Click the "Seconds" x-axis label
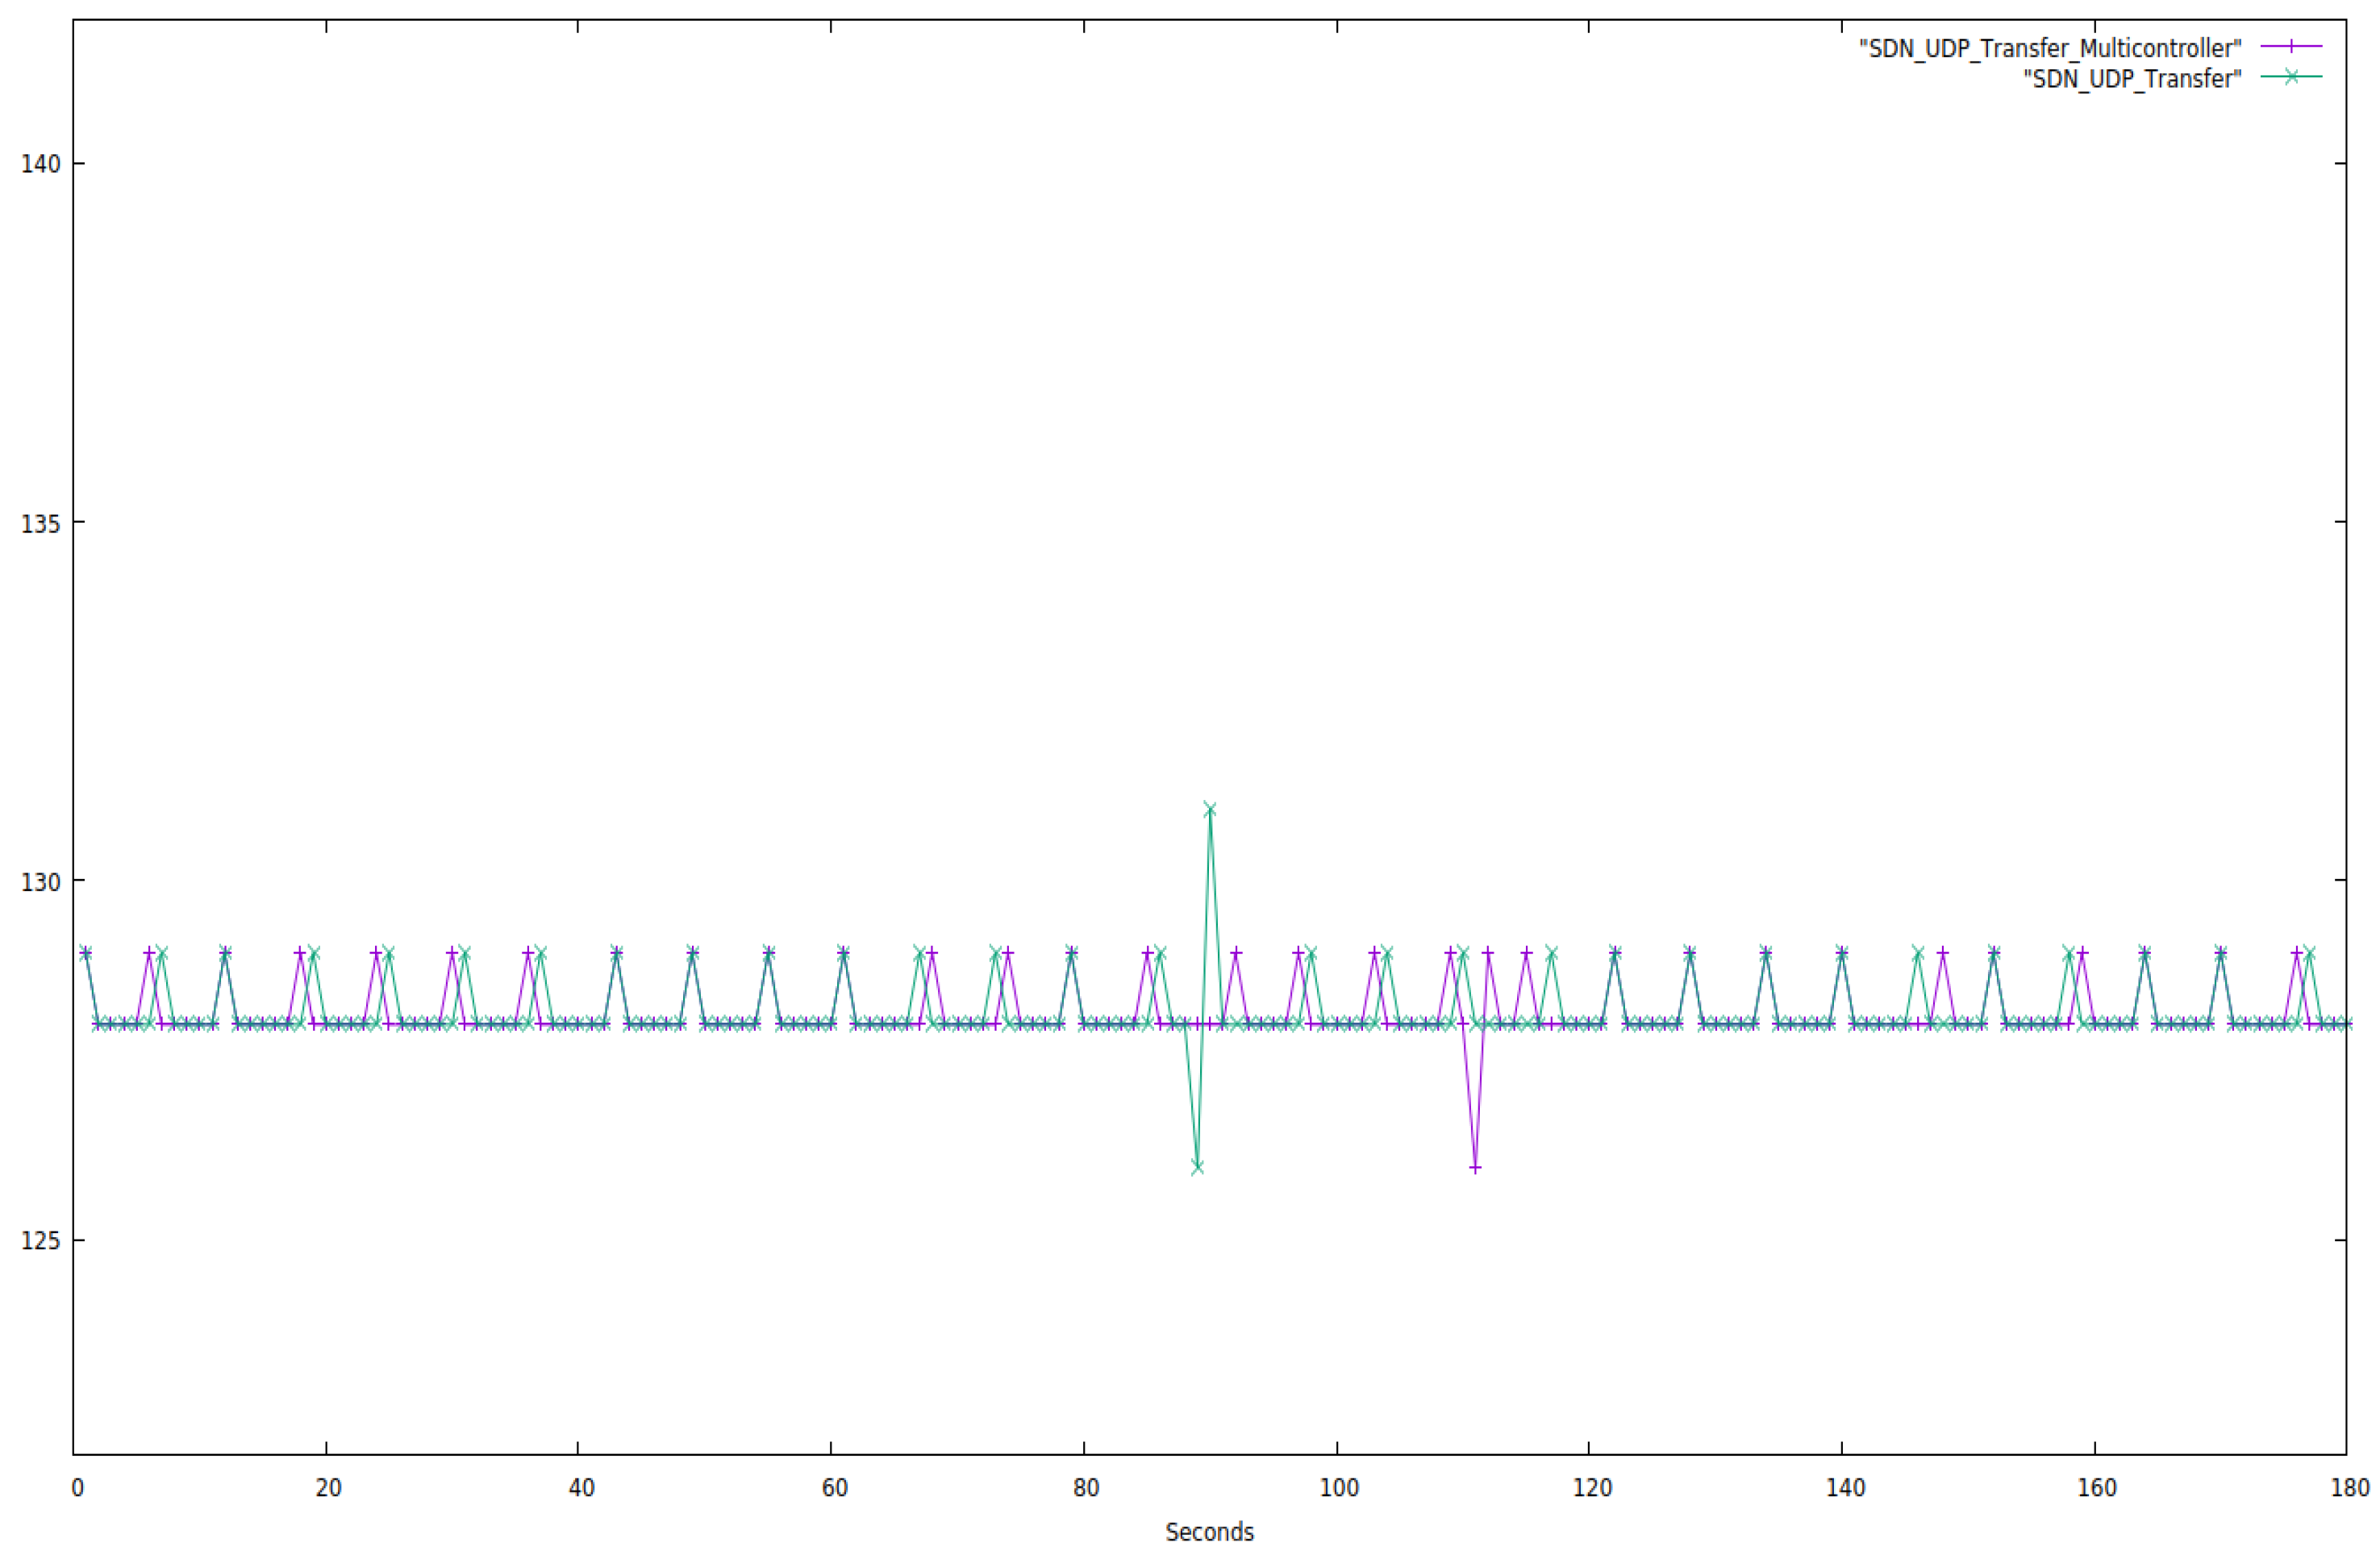Screen dimensions: 2380x1563 pyautogui.click(x=1209, y=1532)
